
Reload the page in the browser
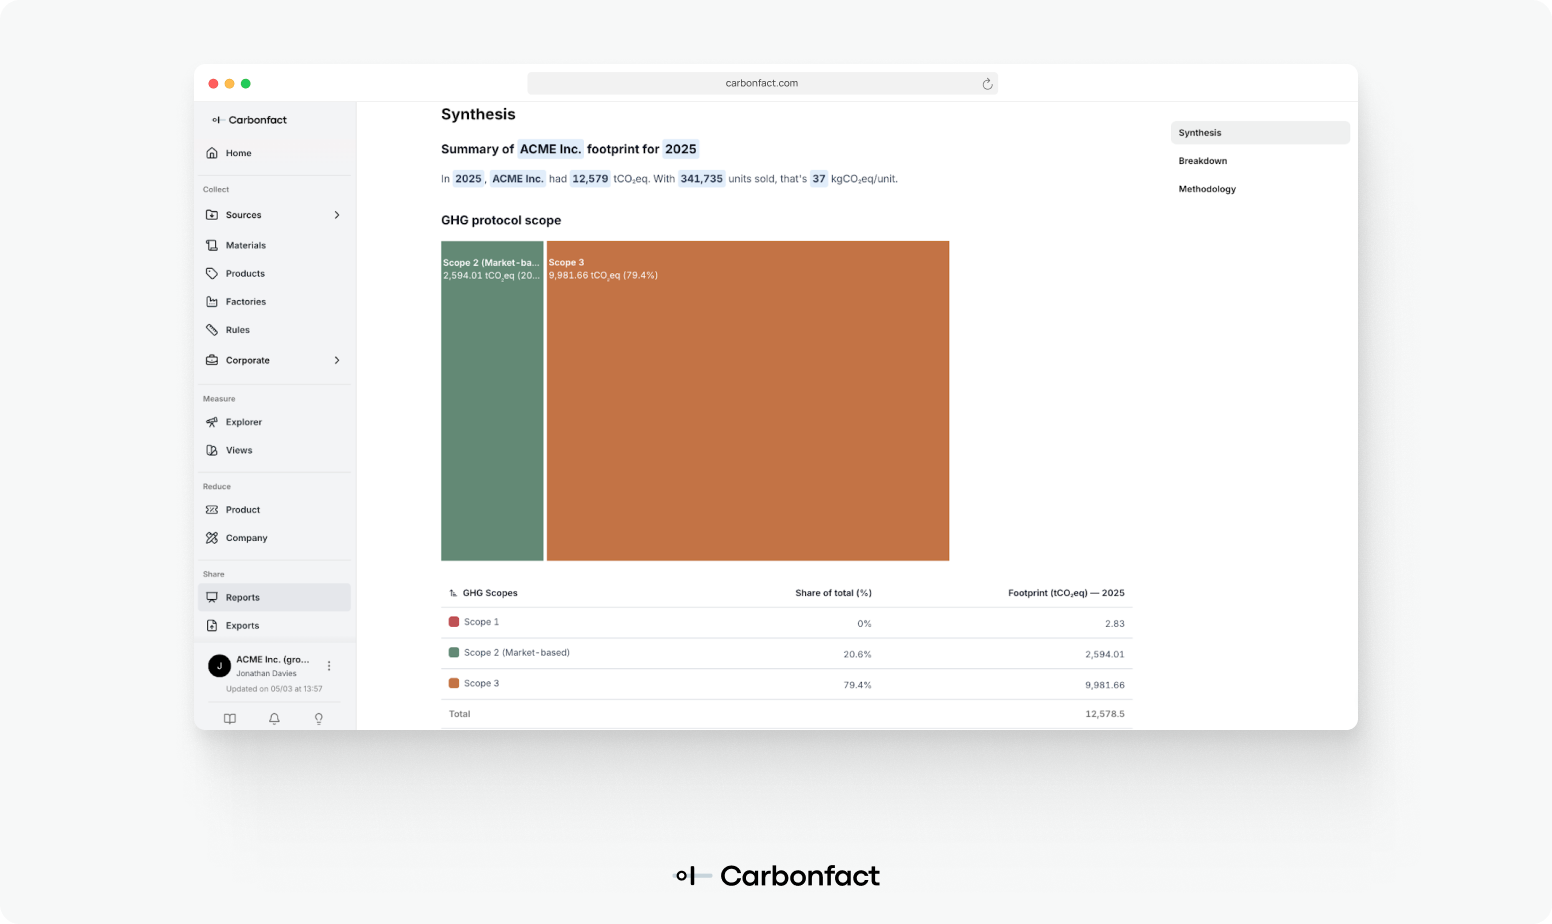[987, 84]
